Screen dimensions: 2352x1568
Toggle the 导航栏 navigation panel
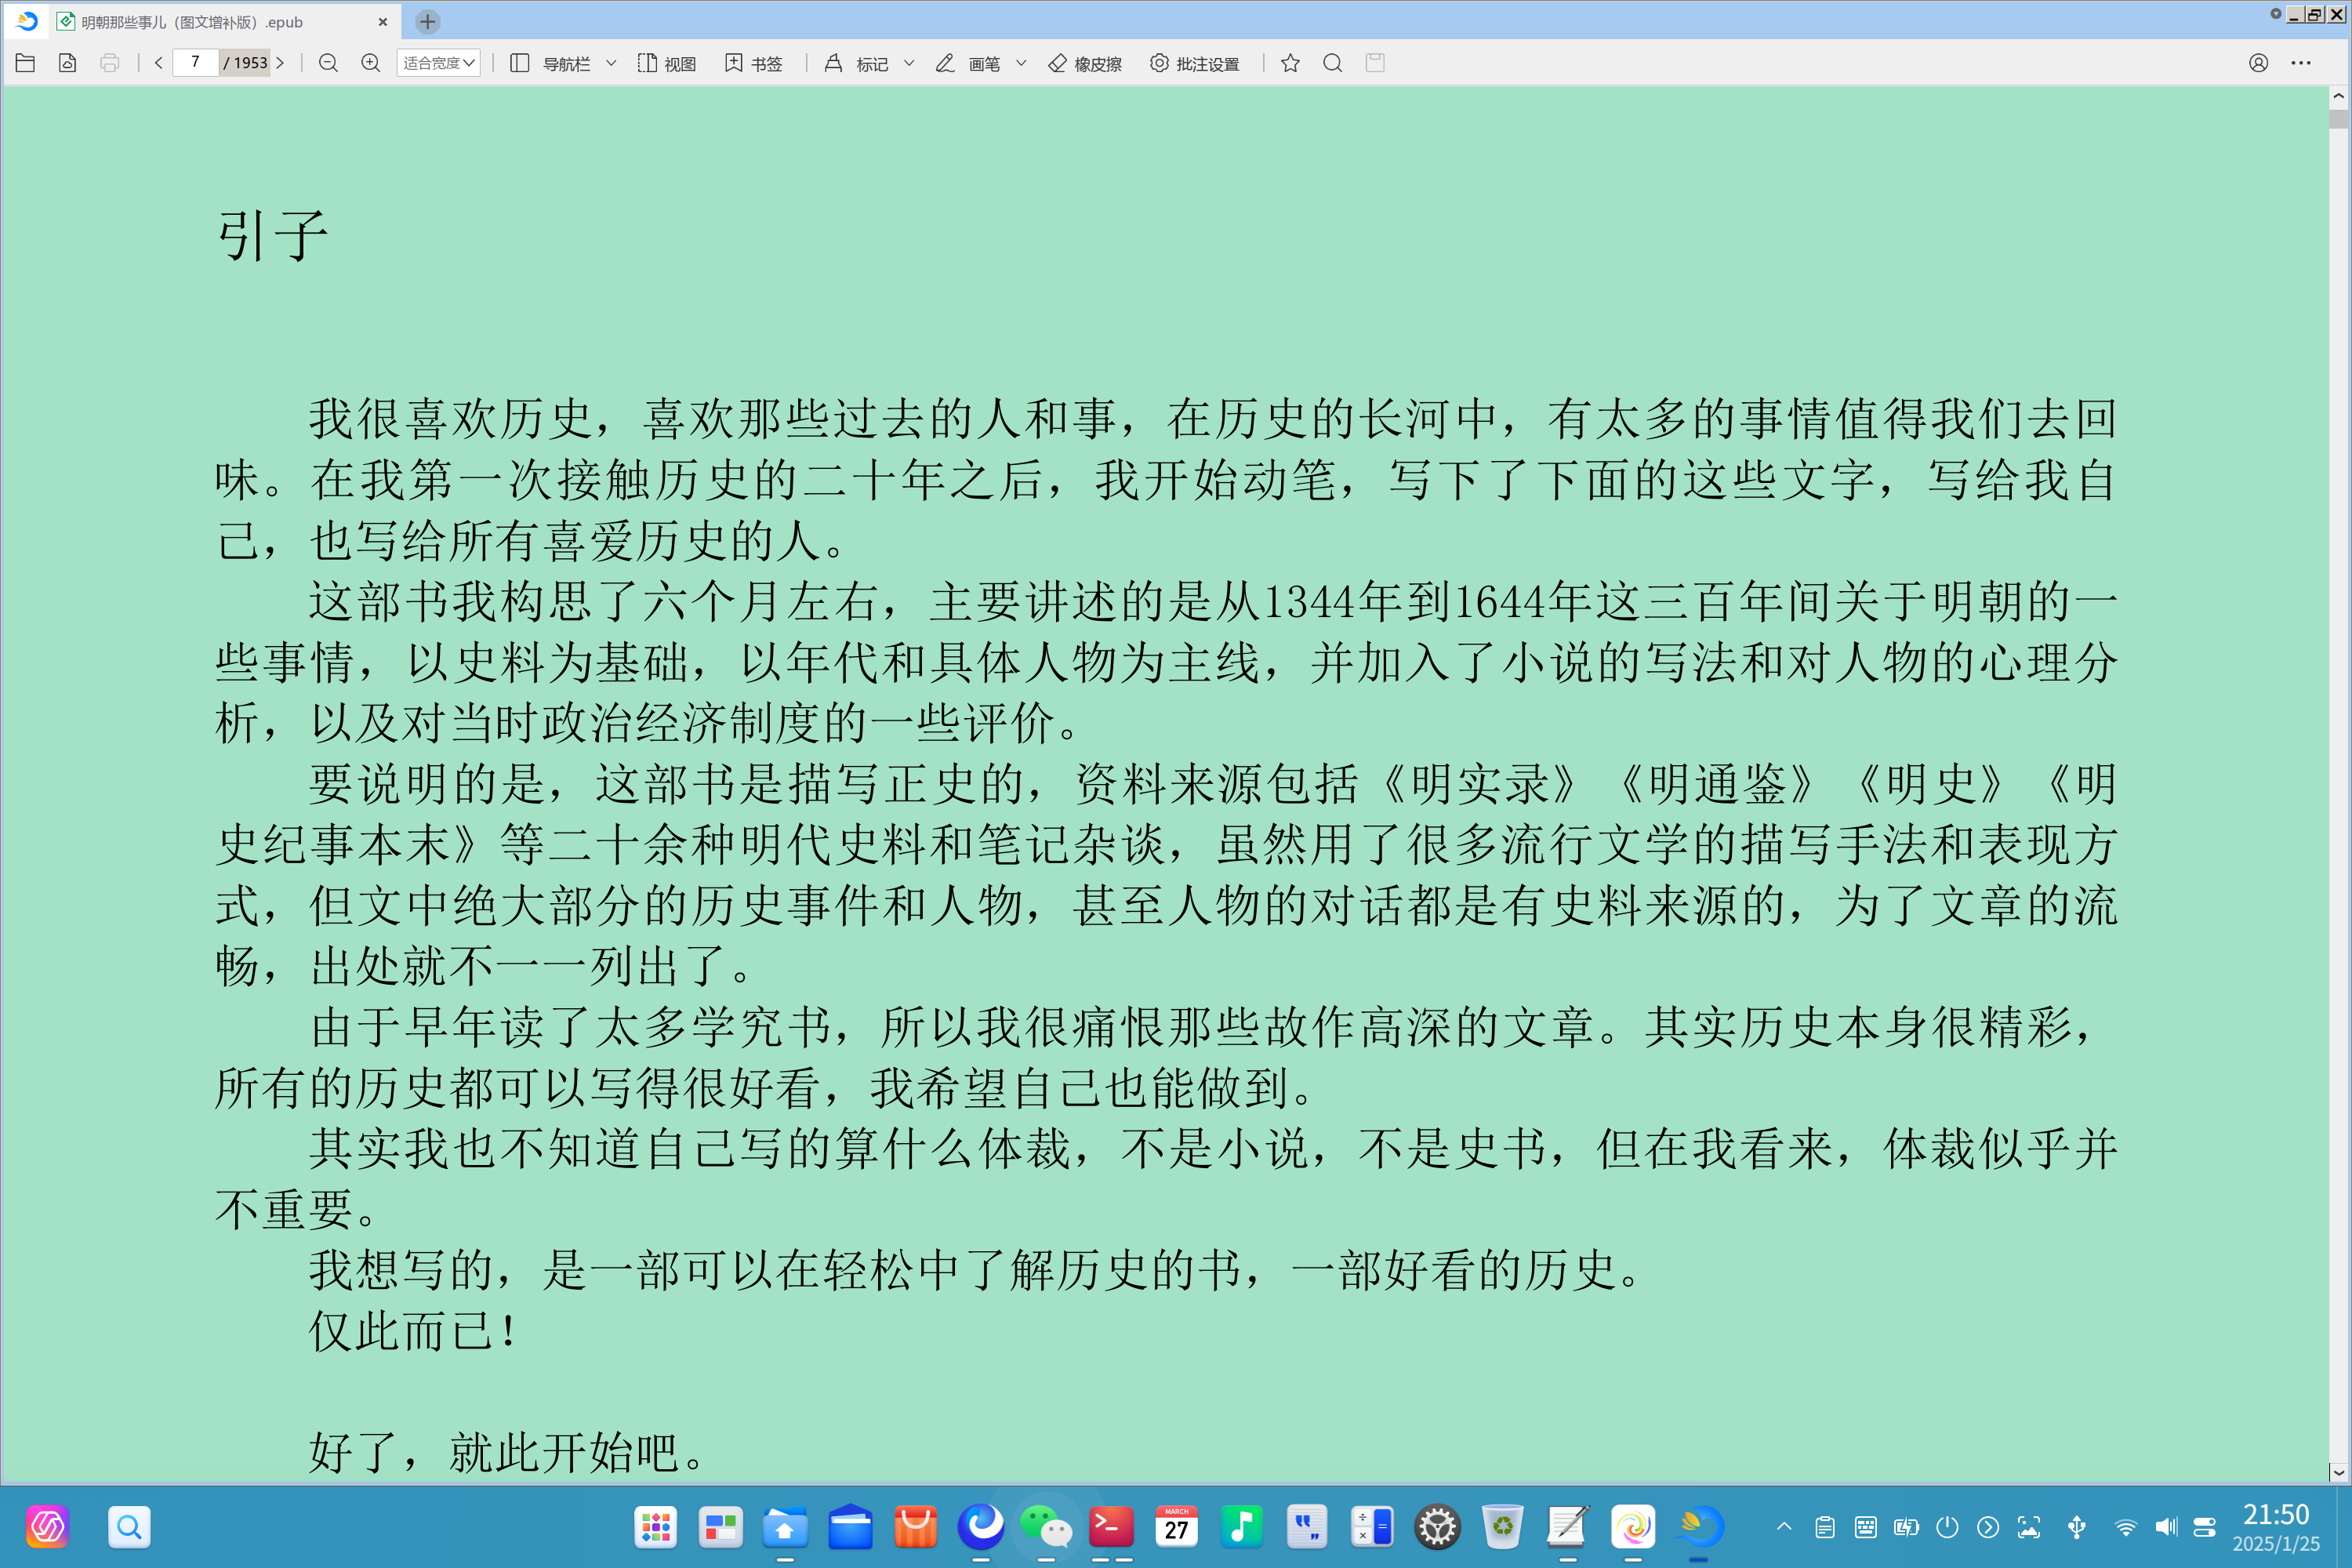pos(551,63)
